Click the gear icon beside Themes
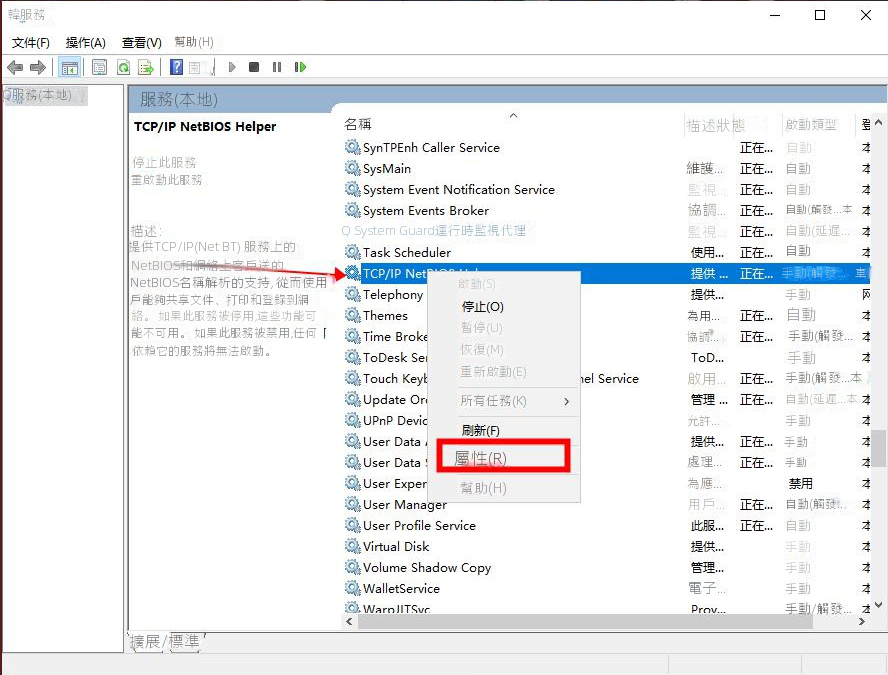888x675 pixels. 352,315
